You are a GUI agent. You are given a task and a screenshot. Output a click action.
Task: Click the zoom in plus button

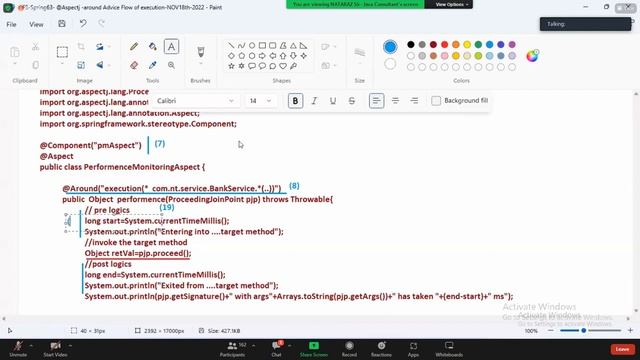click(630, 331)
